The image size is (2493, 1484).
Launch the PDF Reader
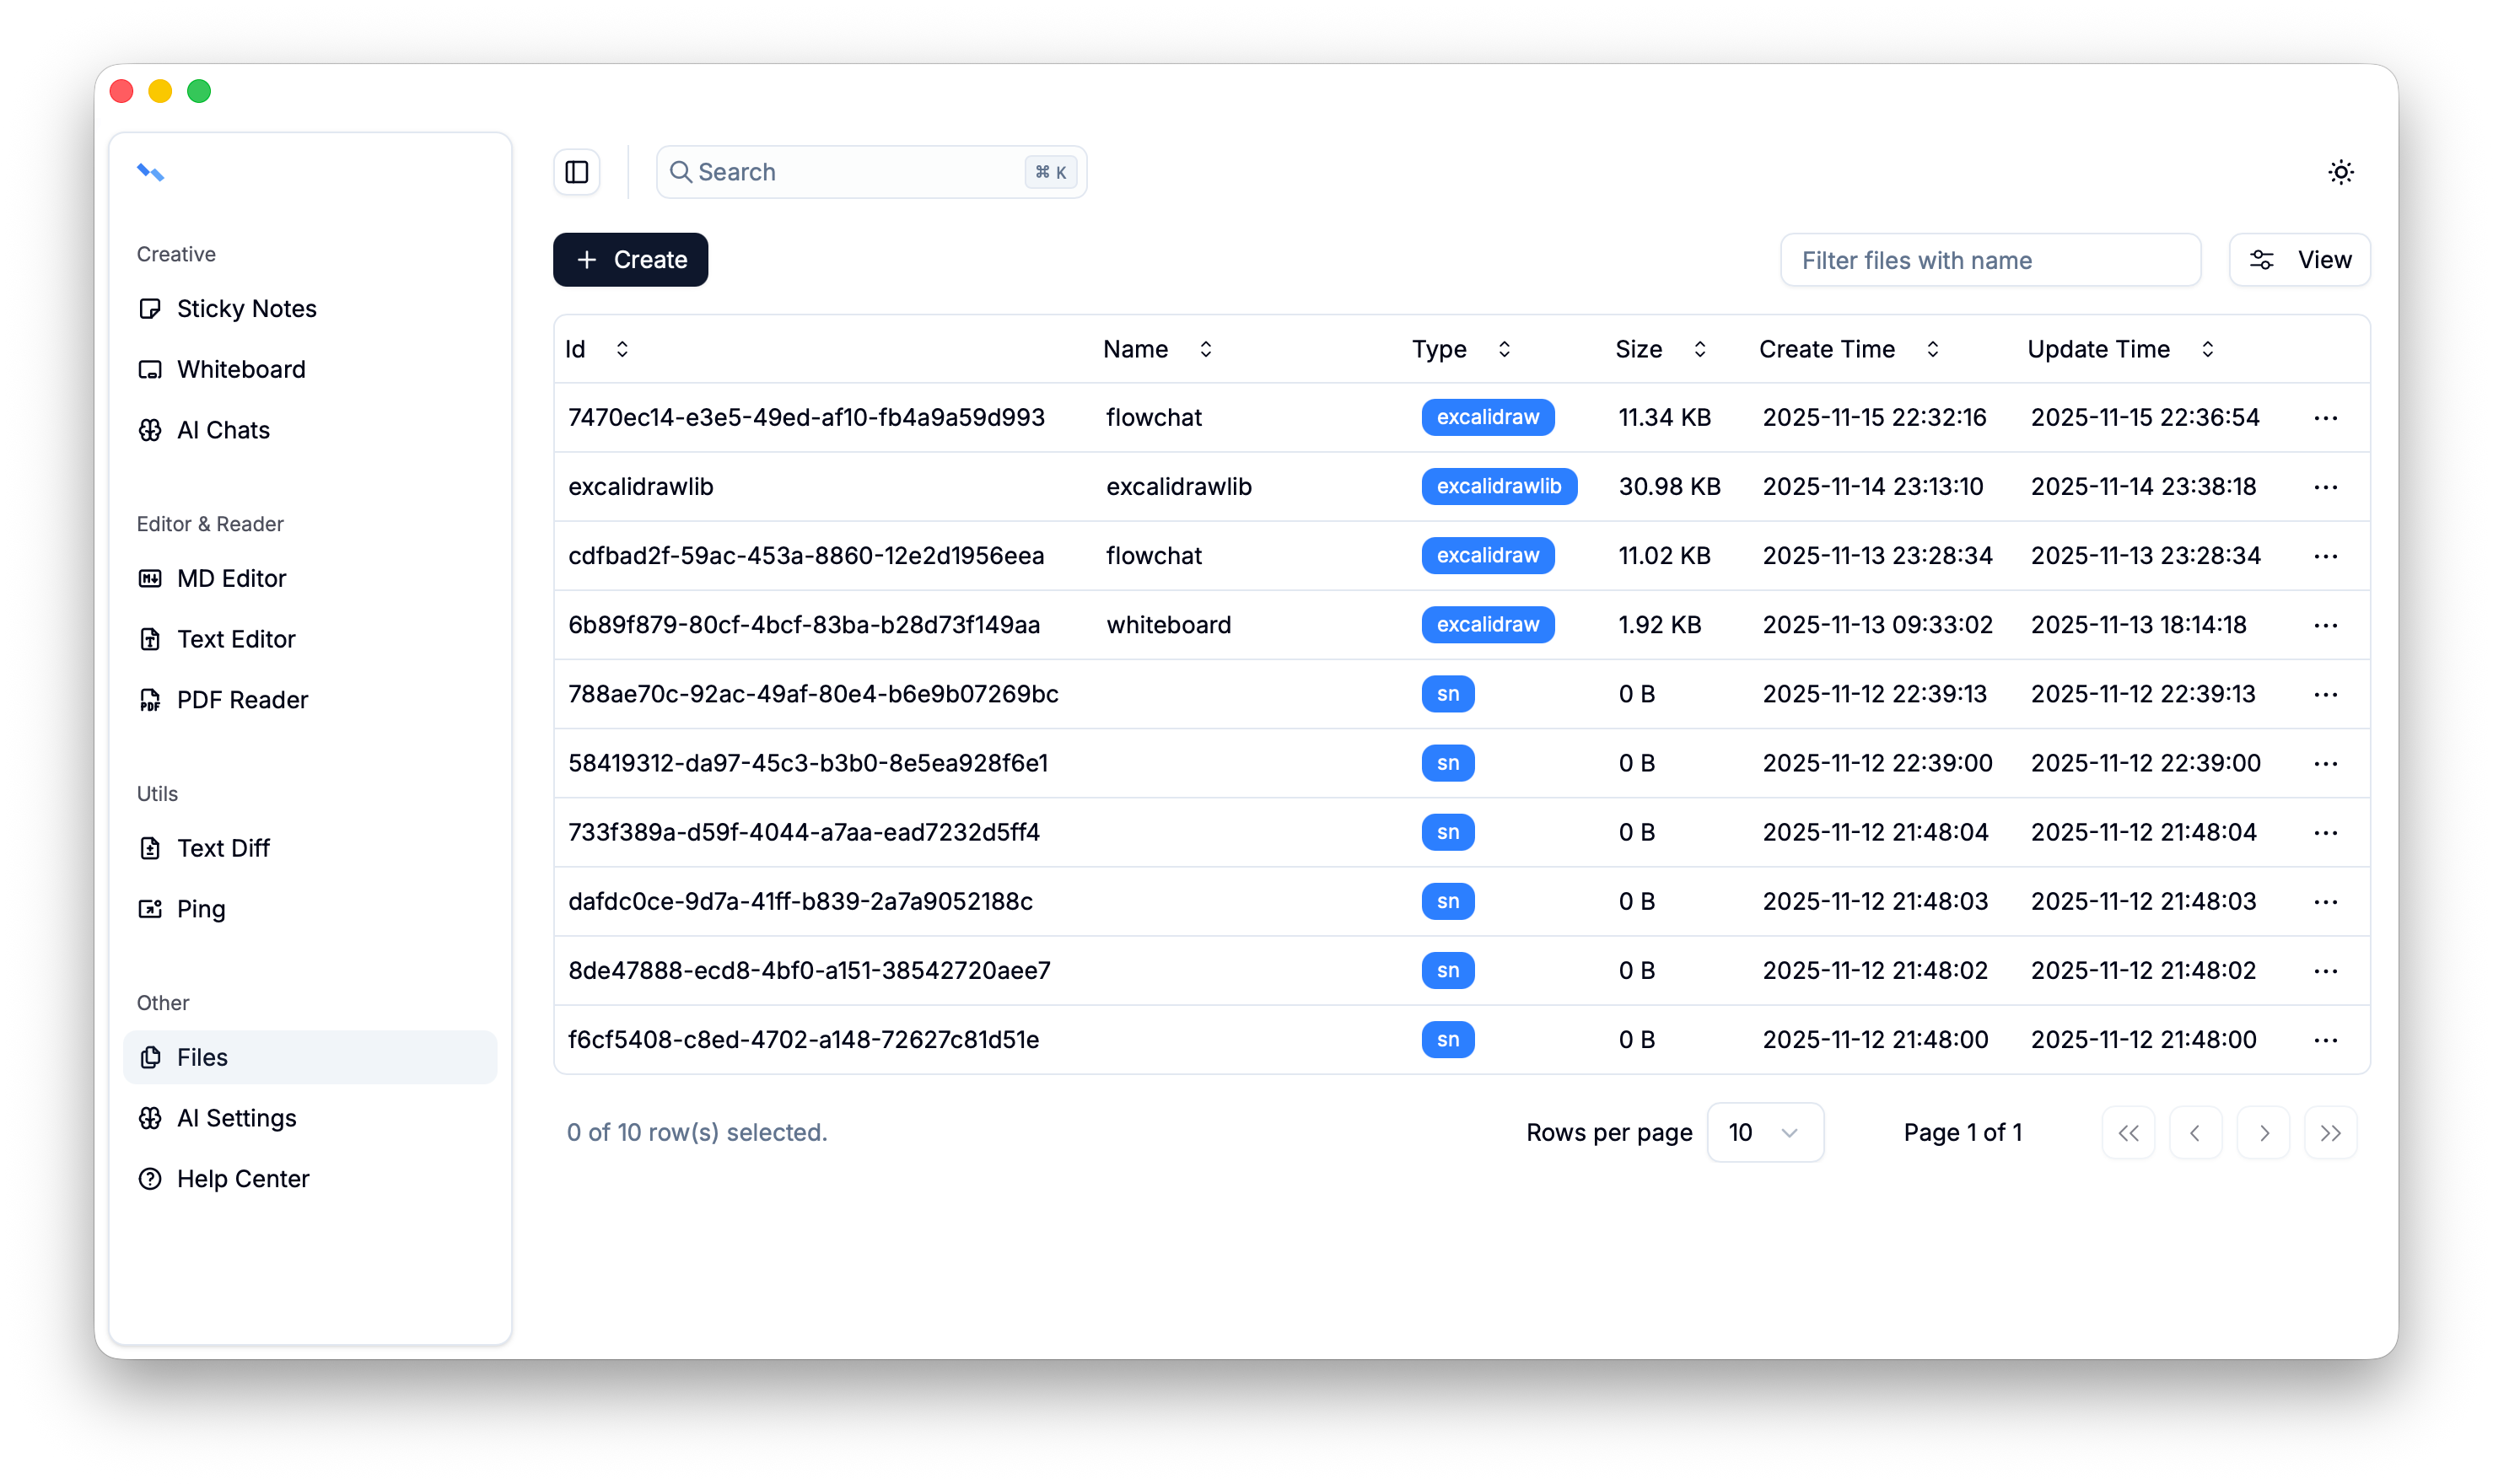pos(242,700)
